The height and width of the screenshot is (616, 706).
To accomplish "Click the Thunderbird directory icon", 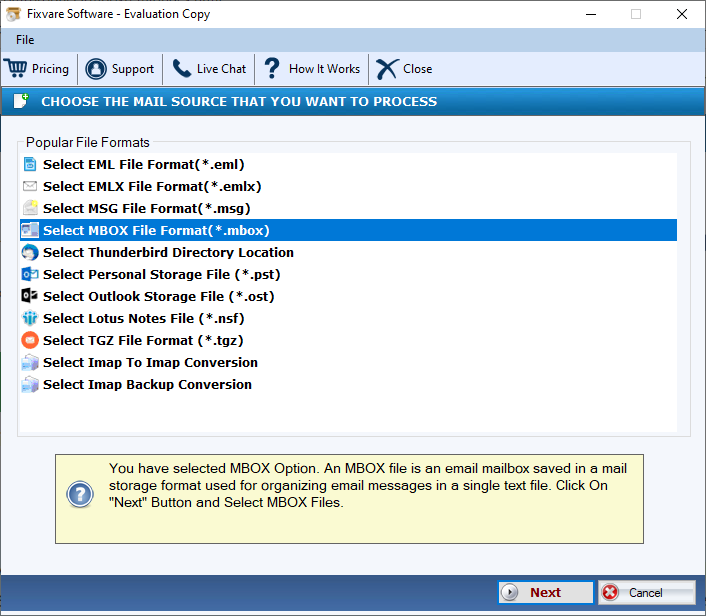I will pos(30,252).
